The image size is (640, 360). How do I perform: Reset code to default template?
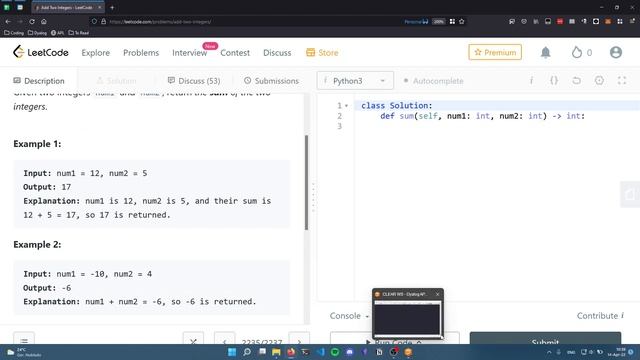coord(576,80)
